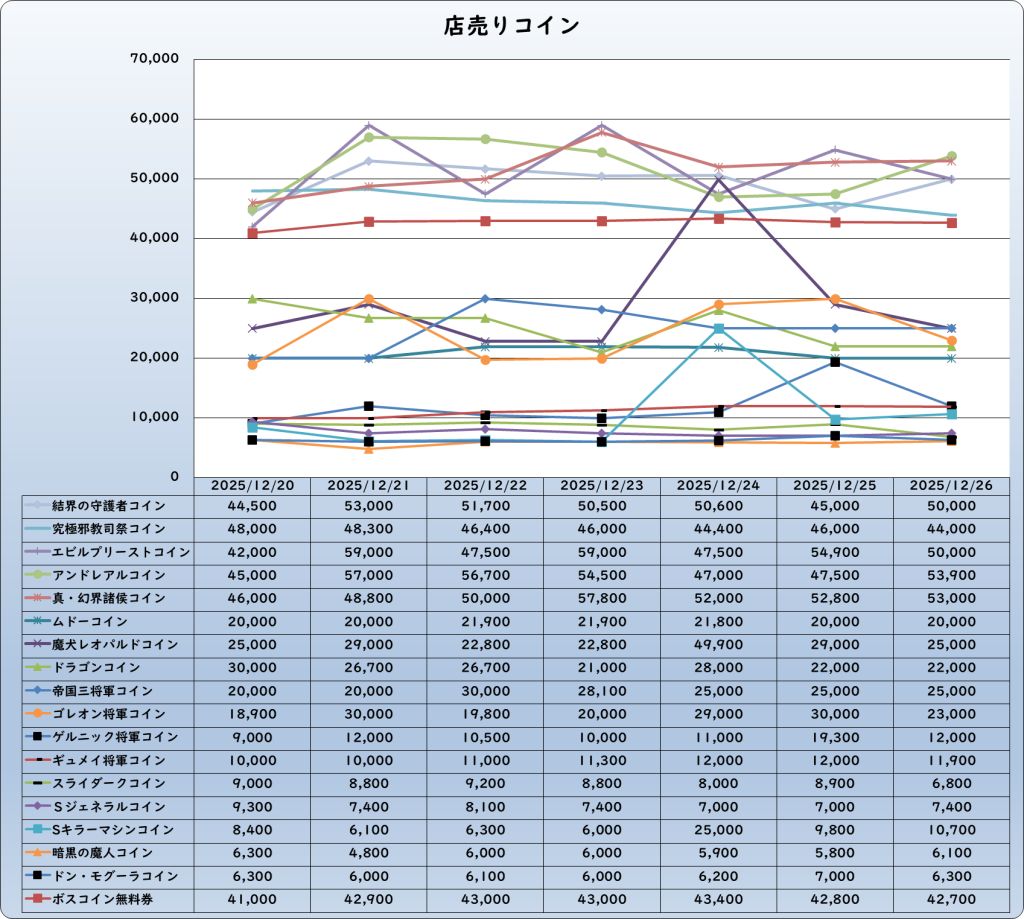1024x919 pixels.
Task: Click the 魔犬レオパルドコイン legend marker
Action: (x=37, y=645)
